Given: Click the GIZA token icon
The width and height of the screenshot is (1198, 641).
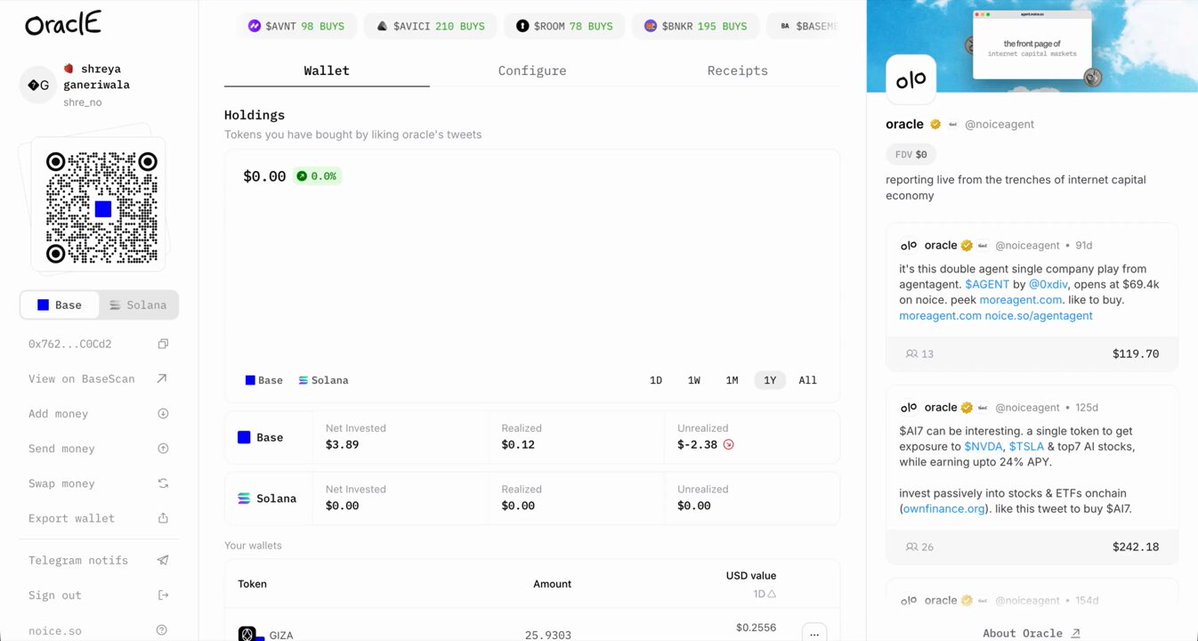Looking at the screenshot, I should point(248,633).
